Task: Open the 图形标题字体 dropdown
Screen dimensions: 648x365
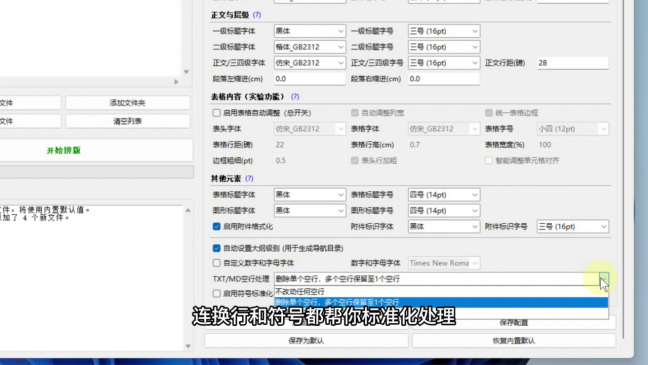Action: coord(310,210)
